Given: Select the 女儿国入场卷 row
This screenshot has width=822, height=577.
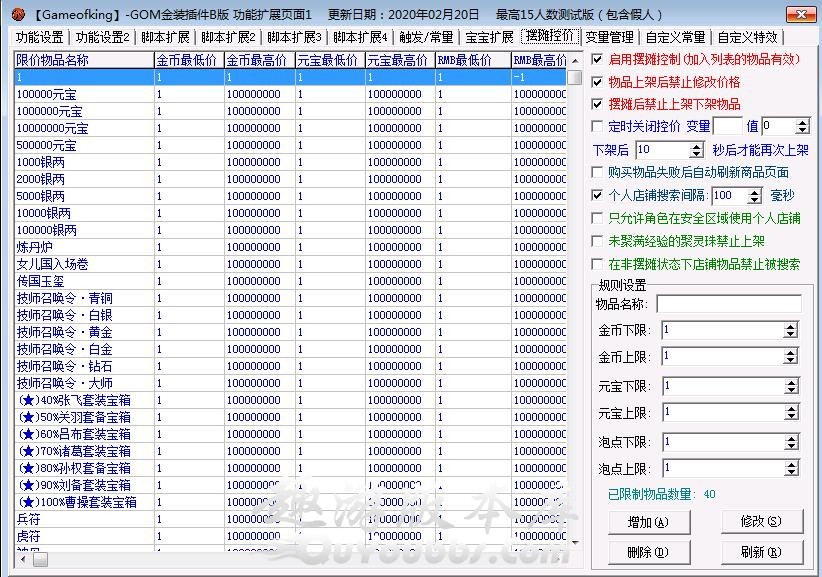Looking at the screenshot, I should tap(290, 264).
